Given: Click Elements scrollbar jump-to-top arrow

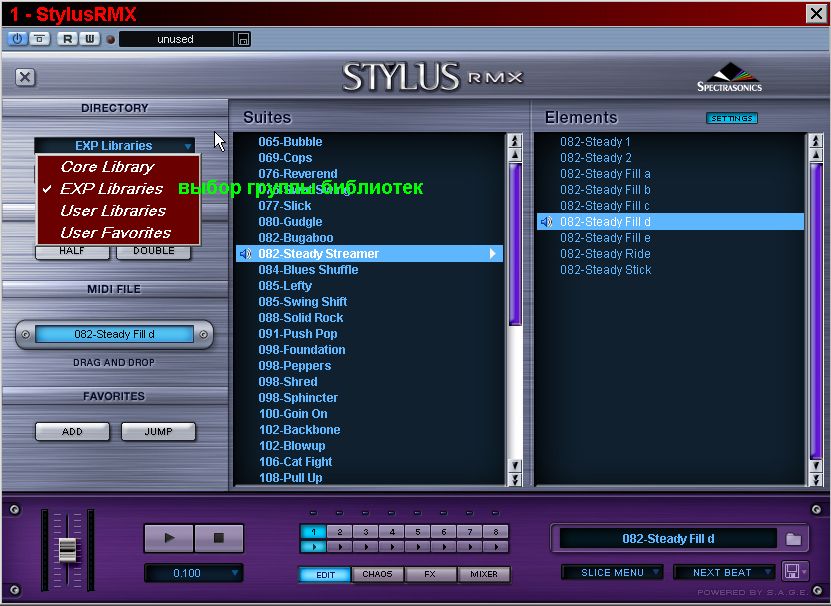Looking at the screenshot, I should pyautogui.click(x=816, y=140).
